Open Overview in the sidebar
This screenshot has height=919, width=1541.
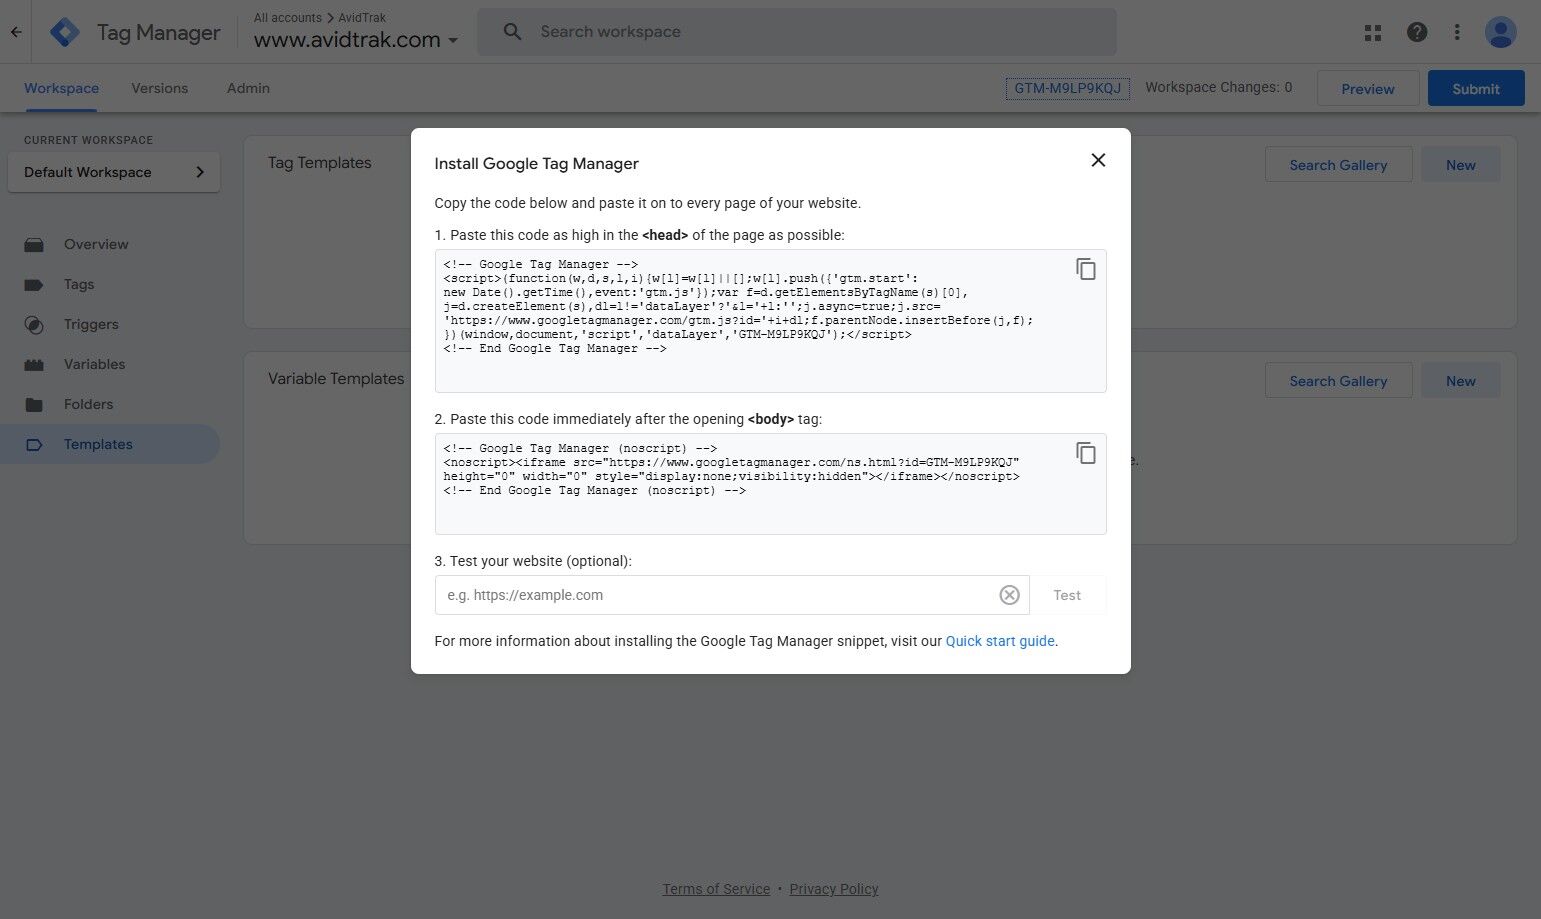tap(110, 244)
